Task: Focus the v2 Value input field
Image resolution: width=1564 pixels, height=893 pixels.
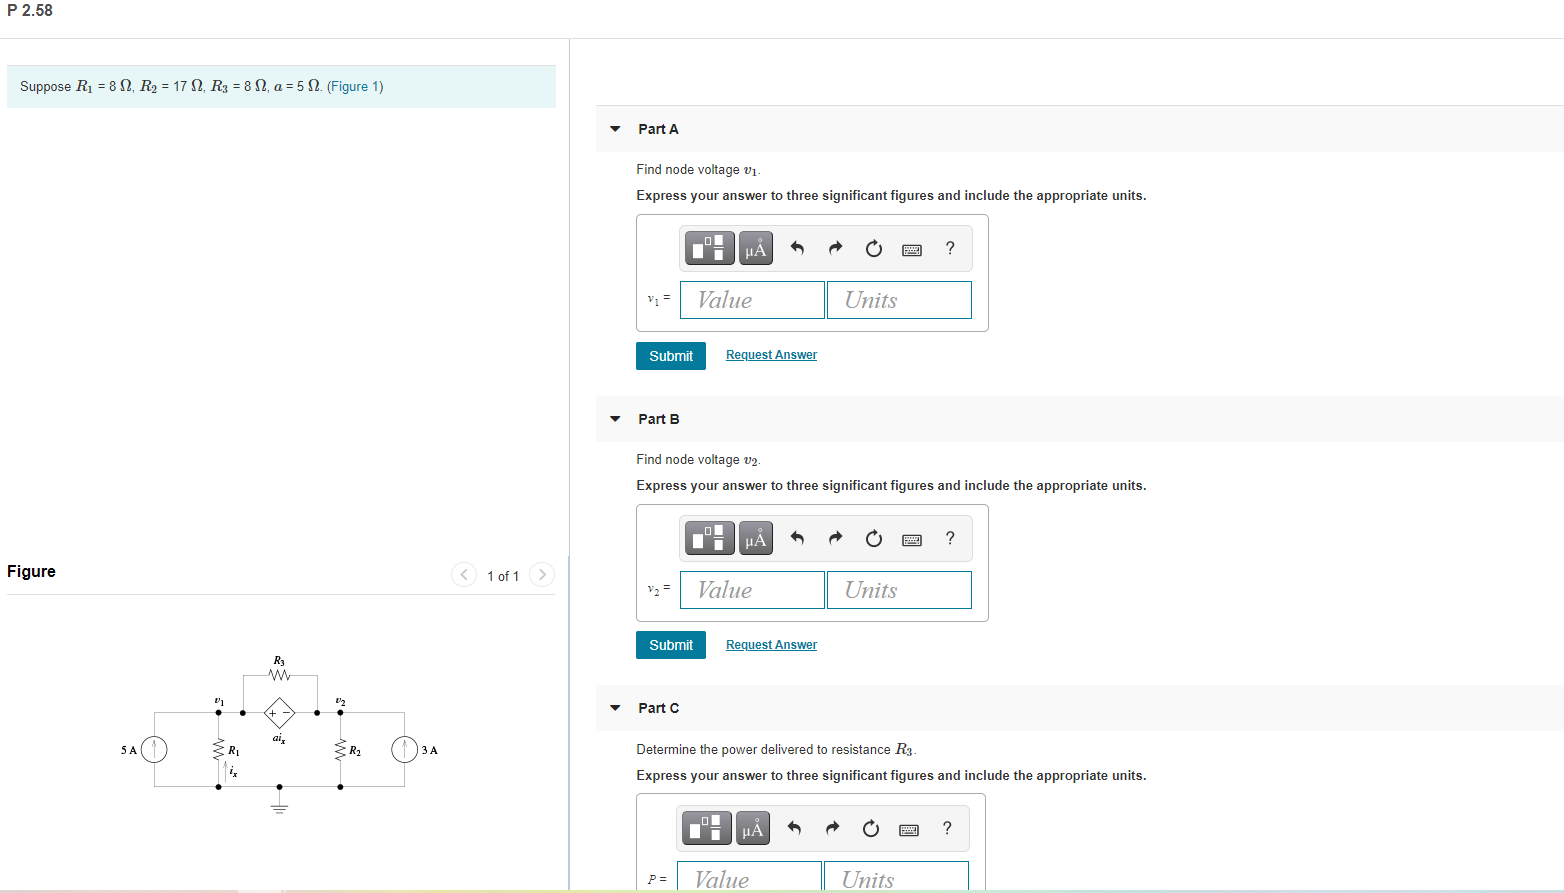Action: (x=752, y=590)
